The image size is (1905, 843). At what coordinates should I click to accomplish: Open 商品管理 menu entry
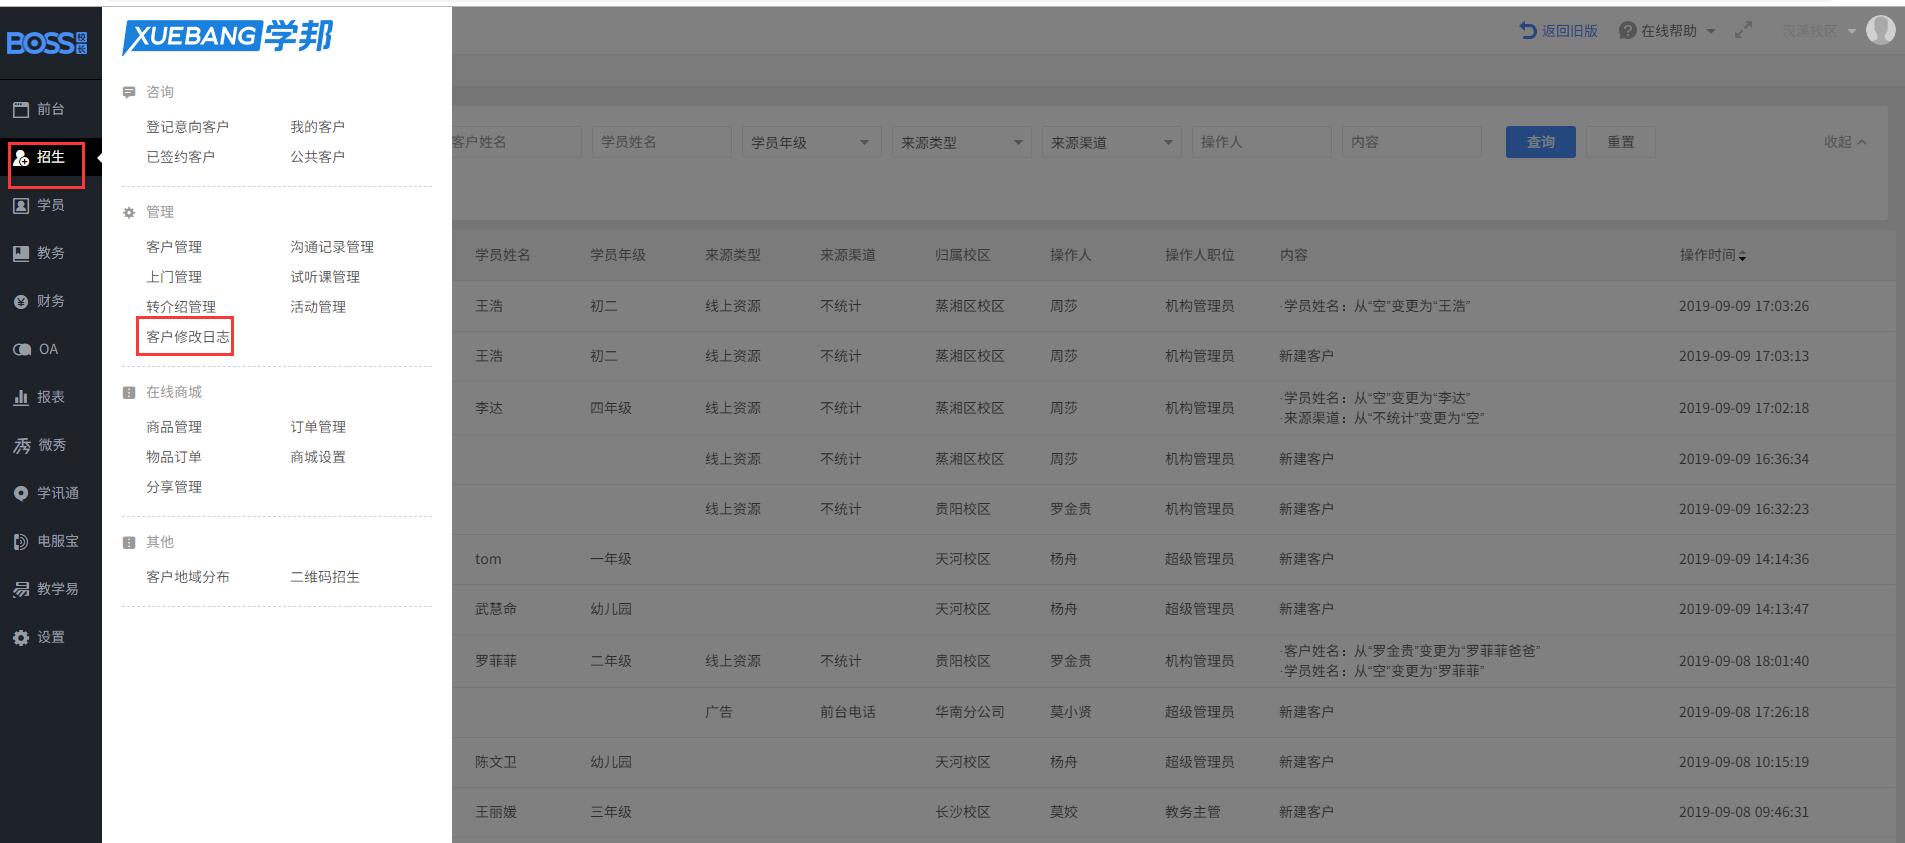pyautogui.click(x=174, y=427)
